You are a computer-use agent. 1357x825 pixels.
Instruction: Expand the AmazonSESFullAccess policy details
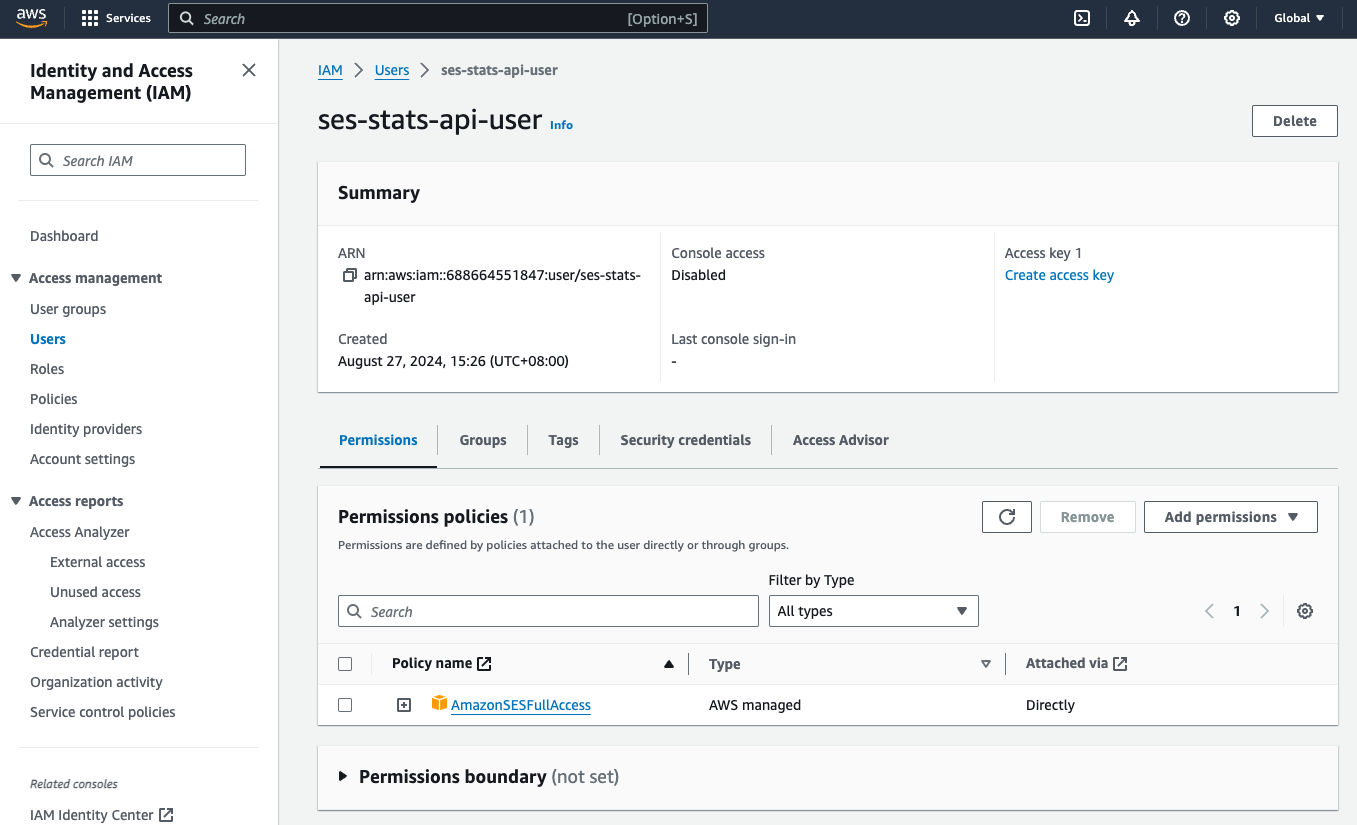[404, 705]
